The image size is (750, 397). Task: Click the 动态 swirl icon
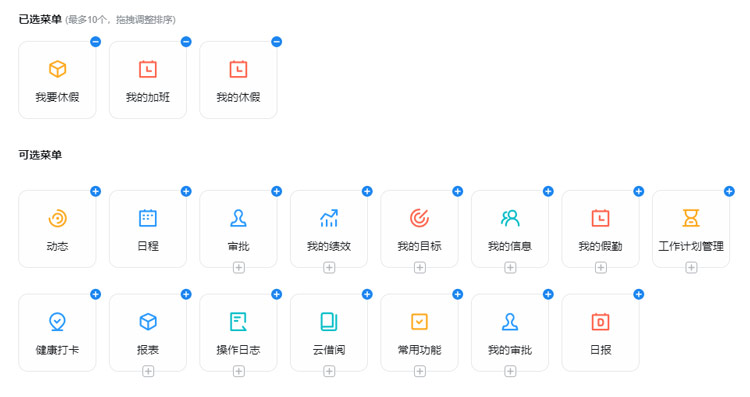coord(57,219)
